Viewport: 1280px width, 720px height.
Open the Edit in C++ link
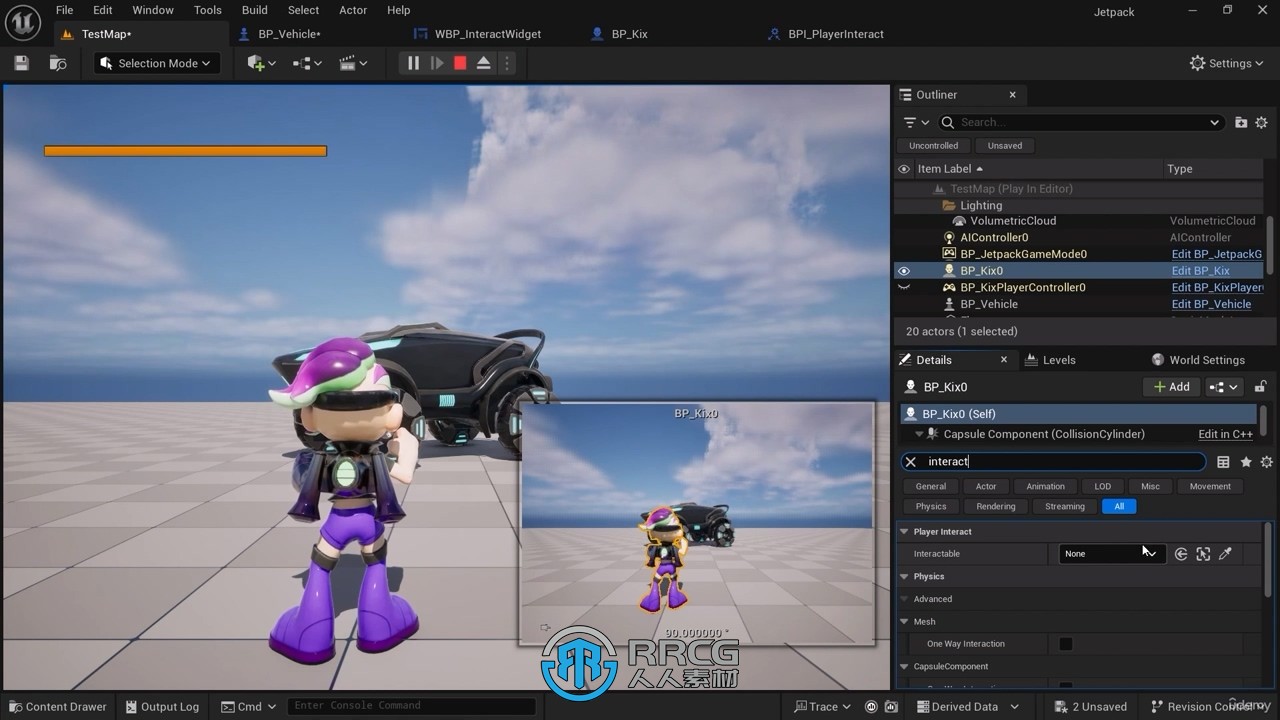click(x=1225, y=434)
